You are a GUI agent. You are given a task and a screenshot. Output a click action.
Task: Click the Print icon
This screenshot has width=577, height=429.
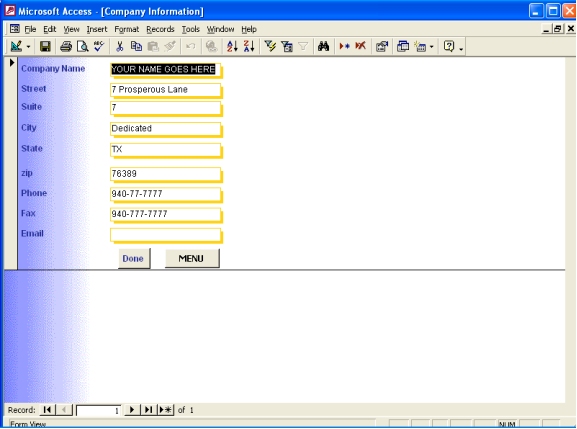point(66,46)
